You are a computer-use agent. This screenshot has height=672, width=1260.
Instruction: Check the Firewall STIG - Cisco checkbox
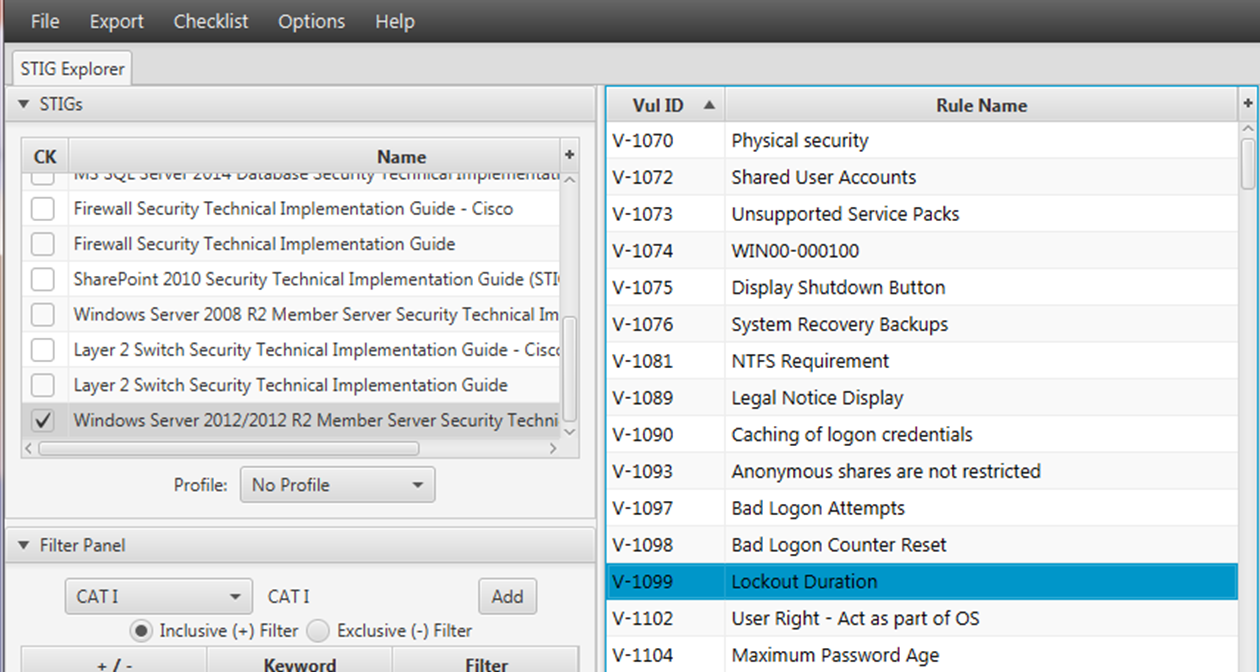pyautogui.click(x=42, y=209)
